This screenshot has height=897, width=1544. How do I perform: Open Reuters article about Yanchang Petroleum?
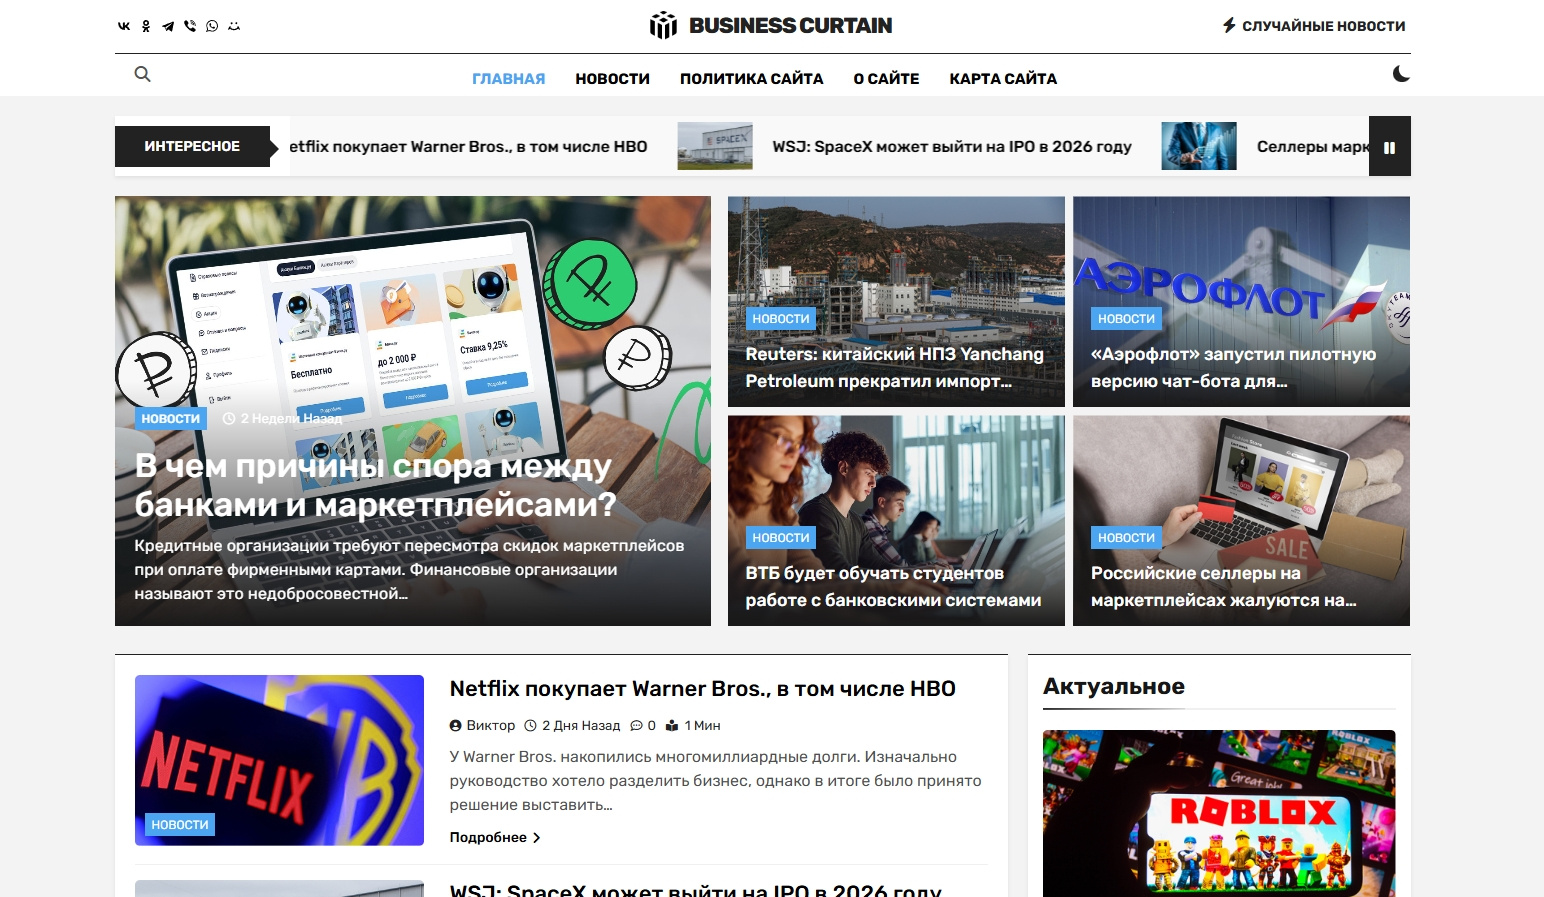click(x=894, y=367)
